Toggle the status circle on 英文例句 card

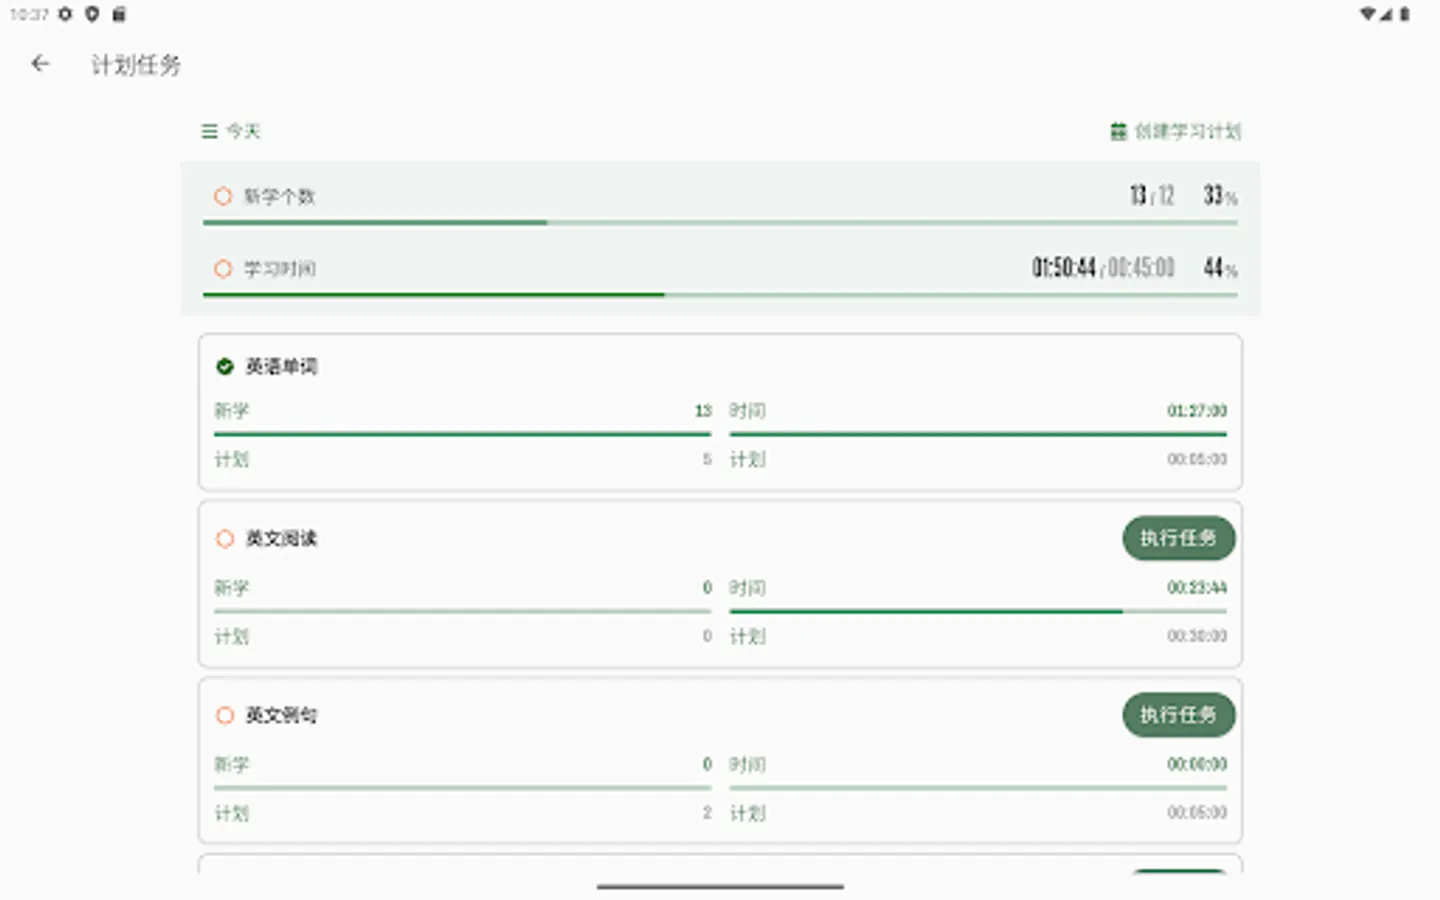(x=224, y=715)
